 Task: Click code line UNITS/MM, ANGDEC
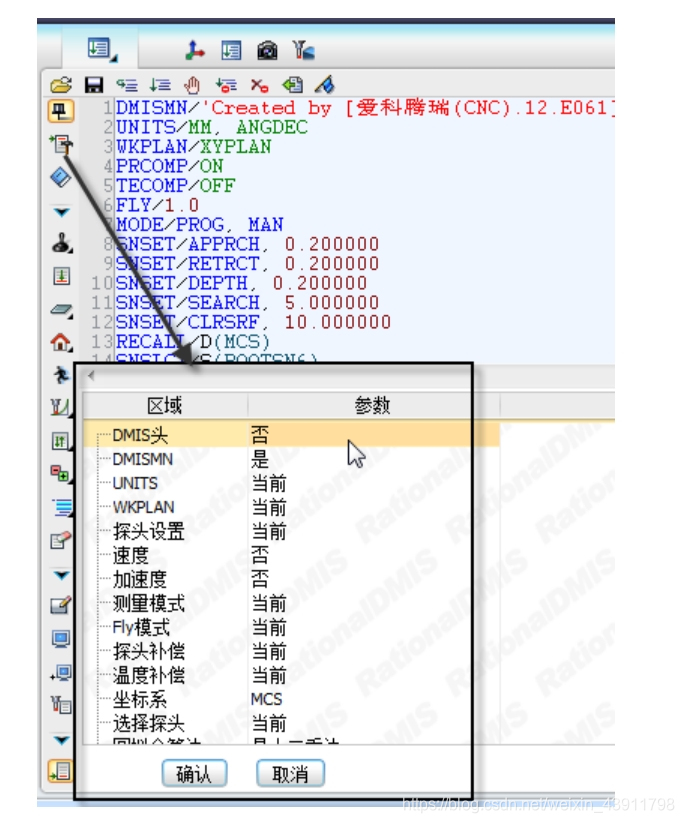(212, 127)
